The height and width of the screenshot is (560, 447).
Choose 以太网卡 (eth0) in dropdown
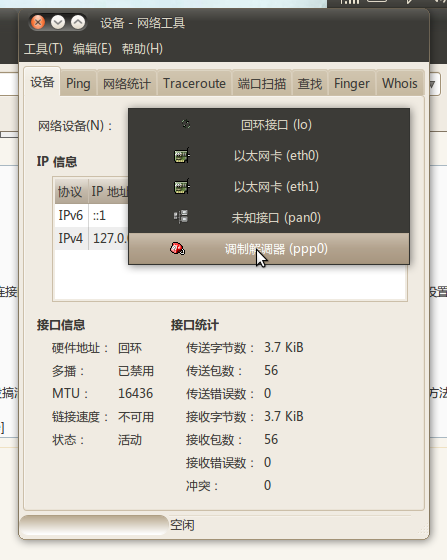tap(269, 156)
